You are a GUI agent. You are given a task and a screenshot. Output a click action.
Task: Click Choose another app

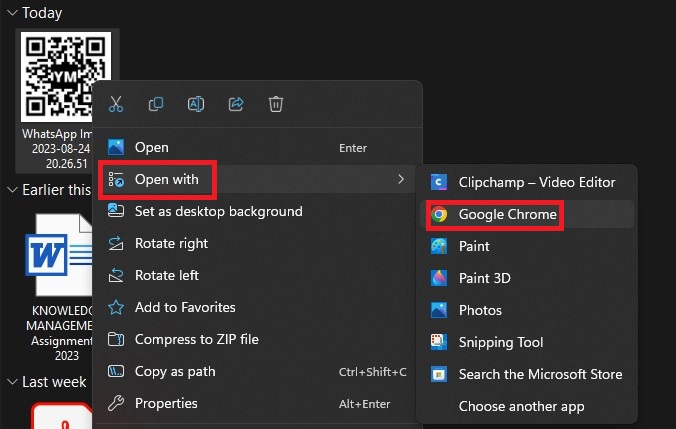click(521, 406)
